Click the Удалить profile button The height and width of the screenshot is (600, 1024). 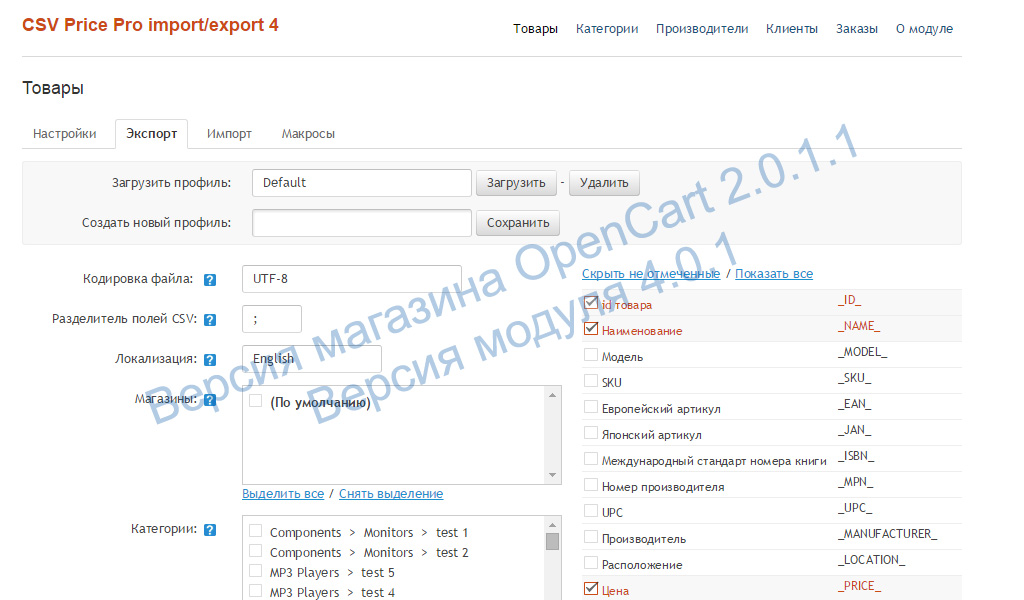click(x=604, y=183)
